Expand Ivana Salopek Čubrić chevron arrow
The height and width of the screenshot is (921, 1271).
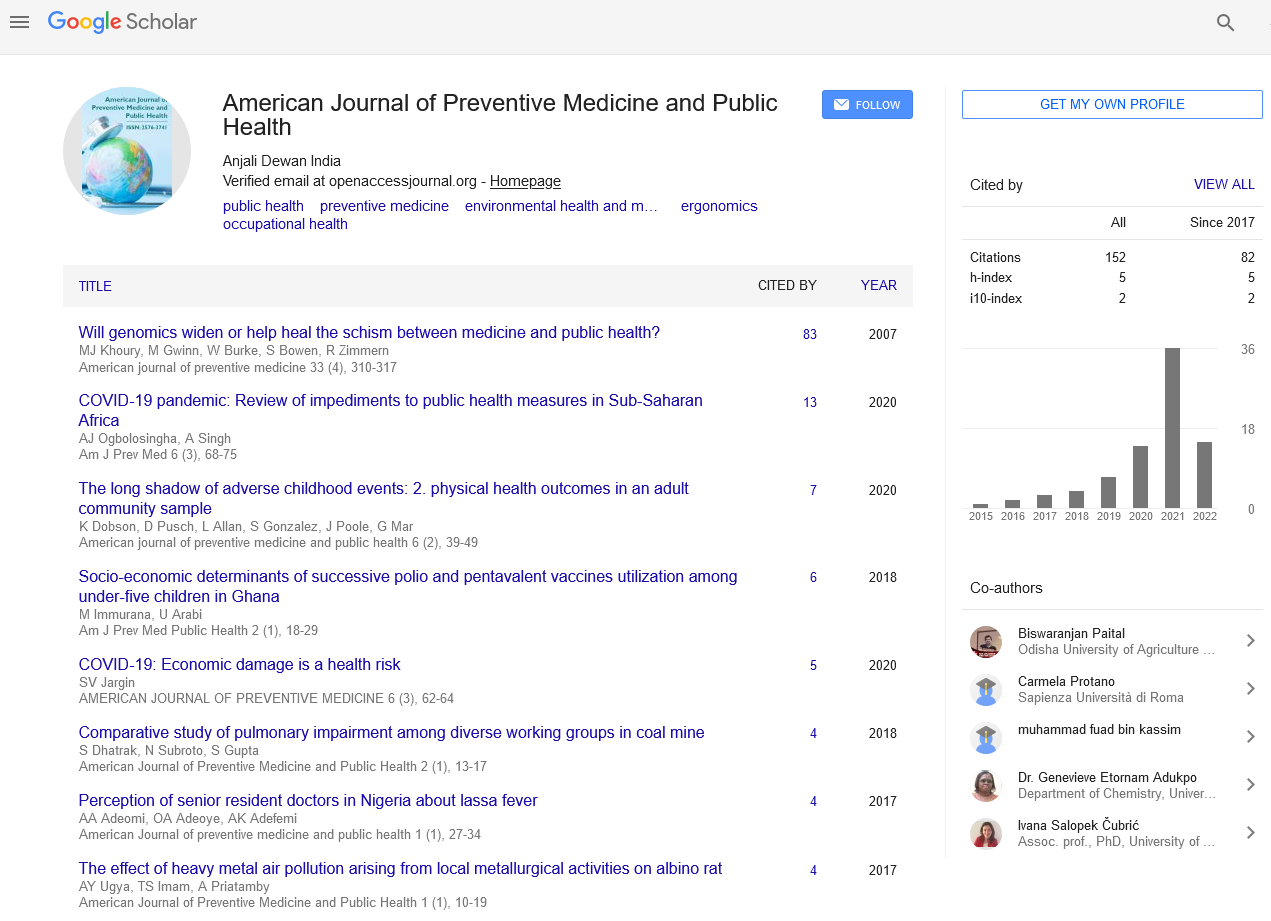pyautogui.click(x=1250, y=833)
